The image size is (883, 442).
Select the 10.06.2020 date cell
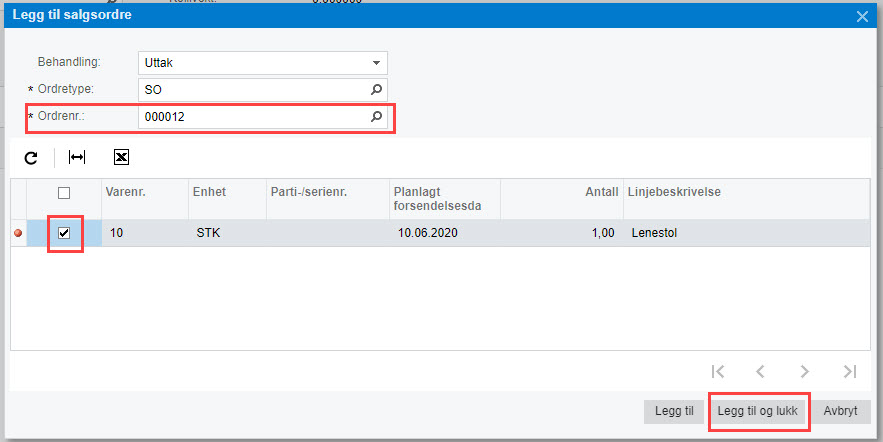click(445, 233)
